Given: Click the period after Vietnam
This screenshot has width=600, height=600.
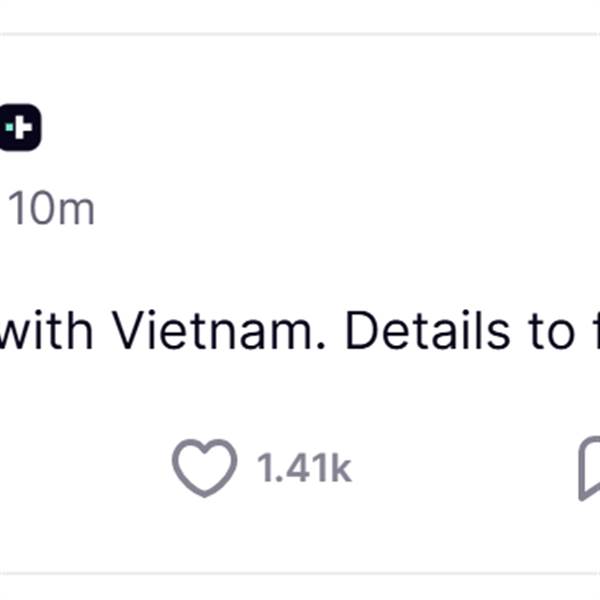Looking at the screenshot, I should [x=321, y=345].
